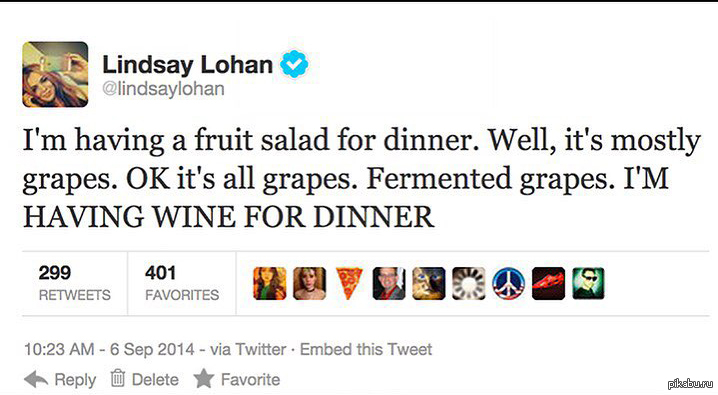Click the Lindsay Lohan display name
Viewport: 718px width, 395px height.
pyautogui.click(x=188, y=65)
